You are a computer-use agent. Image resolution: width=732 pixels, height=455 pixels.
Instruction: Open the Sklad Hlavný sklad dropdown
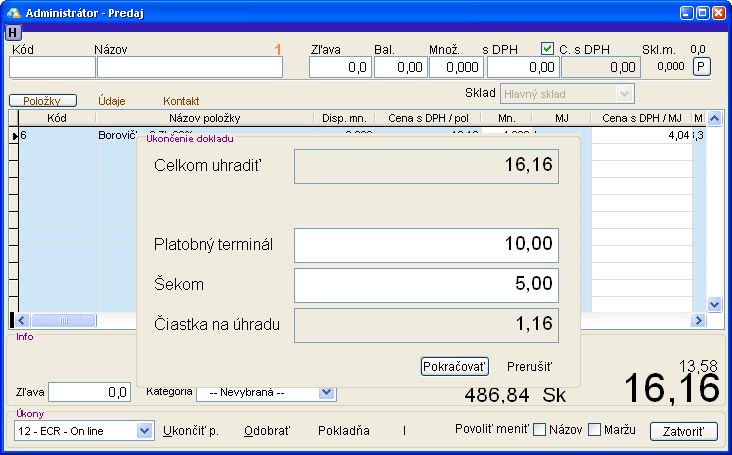625,93
